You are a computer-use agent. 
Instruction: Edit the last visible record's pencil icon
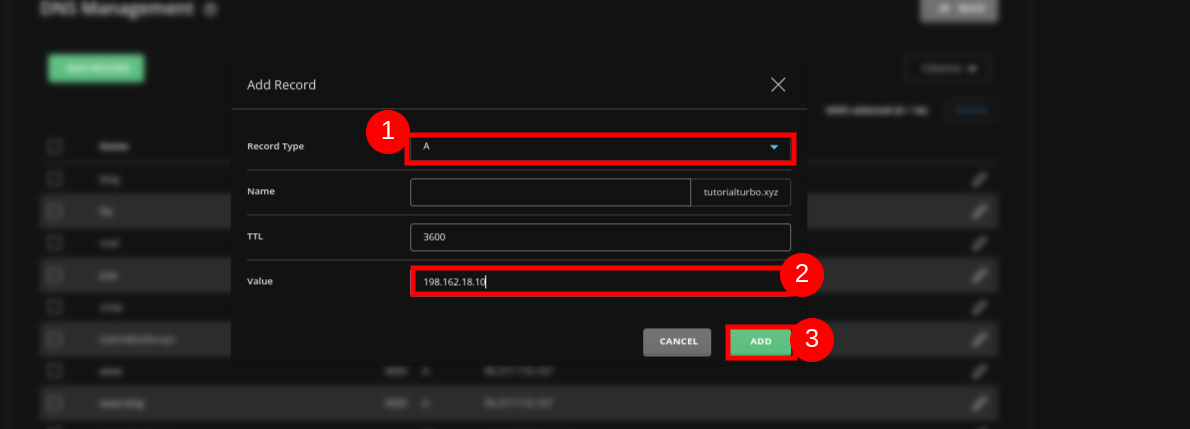[979, 403]
